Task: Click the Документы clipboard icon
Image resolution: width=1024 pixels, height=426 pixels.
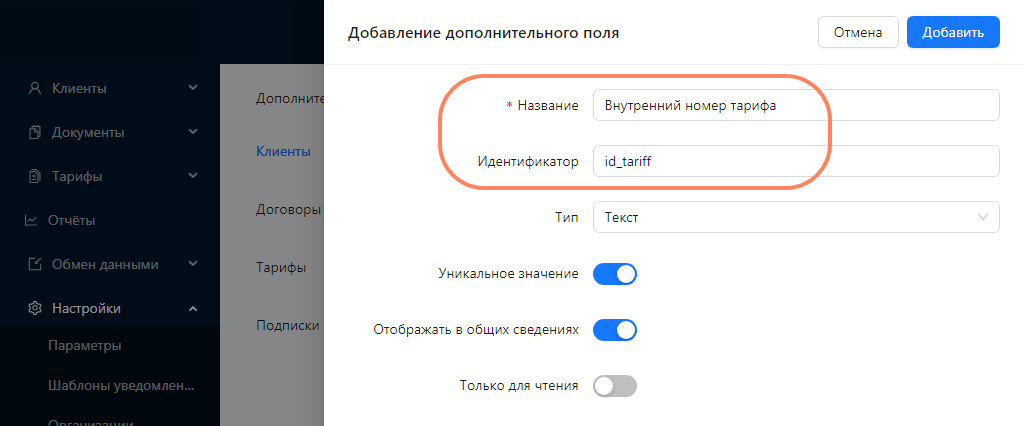Action: pos(35,133)
